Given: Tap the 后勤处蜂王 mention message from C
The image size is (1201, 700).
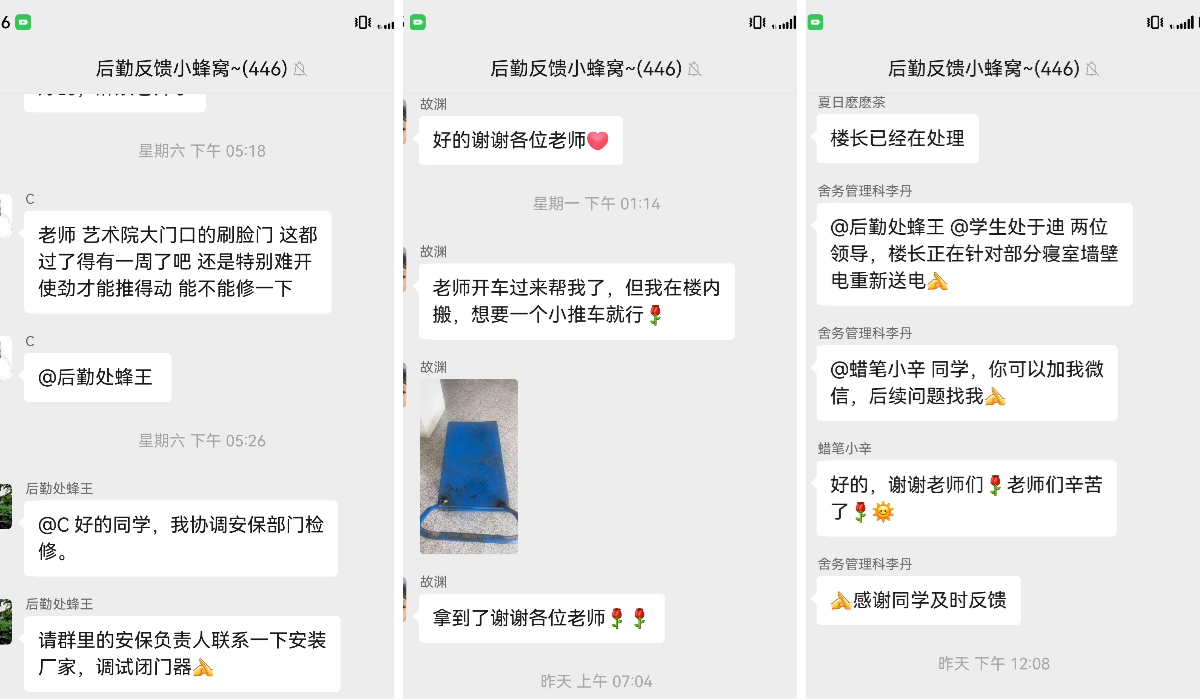Looking at the screenshot, I should pos(97,378).
